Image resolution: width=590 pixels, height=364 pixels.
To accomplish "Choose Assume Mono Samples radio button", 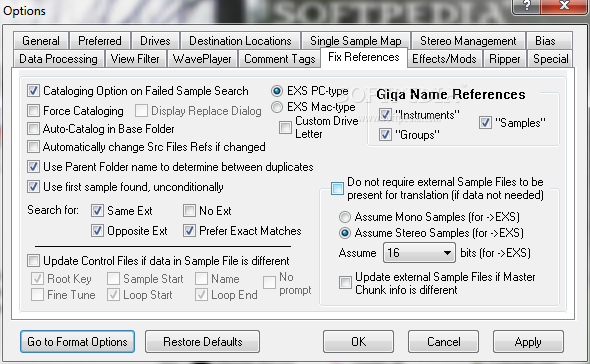I will [345, 217].
